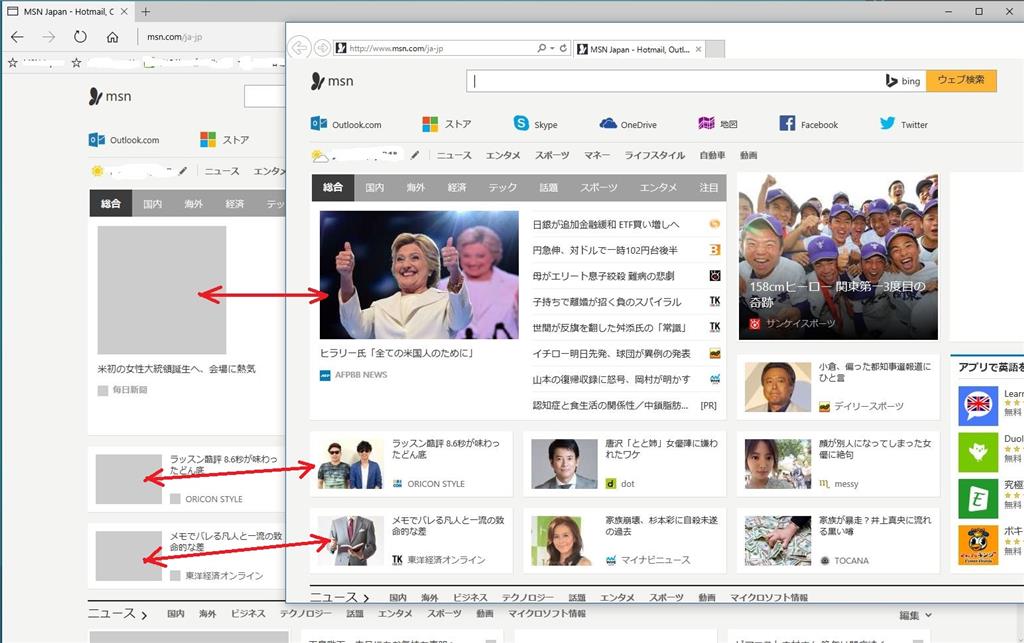
Task: Open マイクロソフト情報 link in Edge window
Action: coord(547,614)
